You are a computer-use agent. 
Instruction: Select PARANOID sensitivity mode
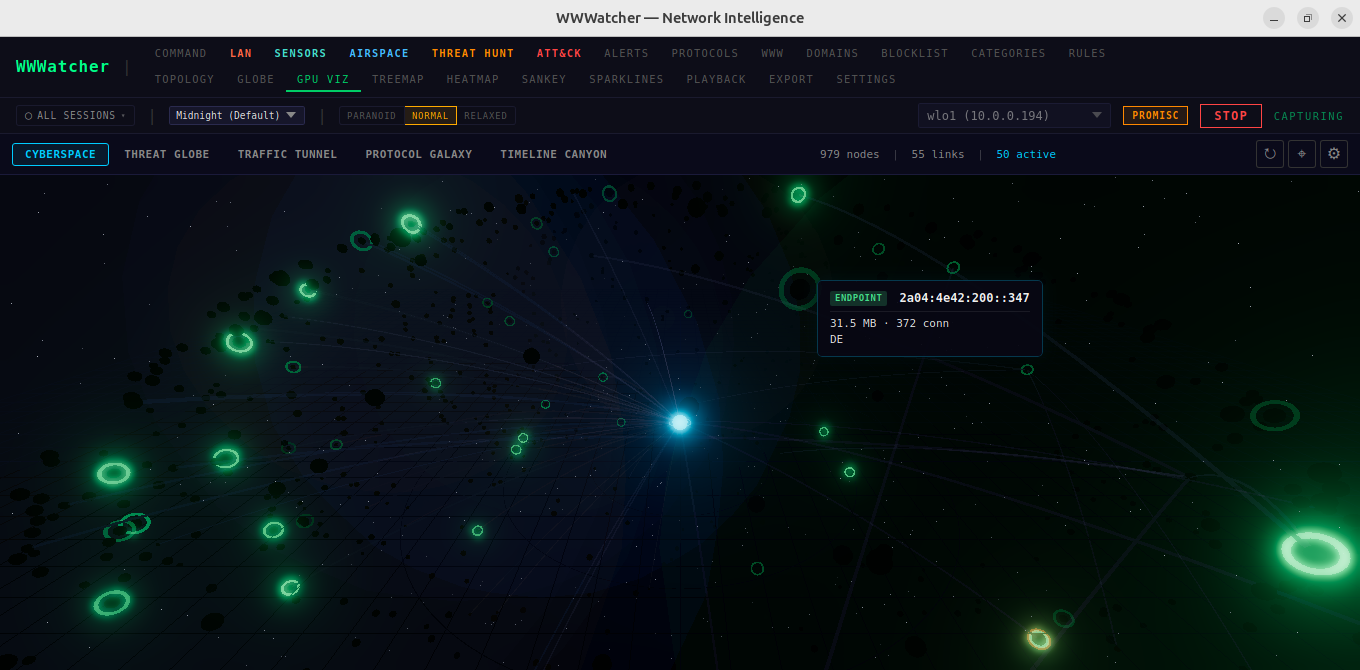pyautogui.click(x=372, y=116)
